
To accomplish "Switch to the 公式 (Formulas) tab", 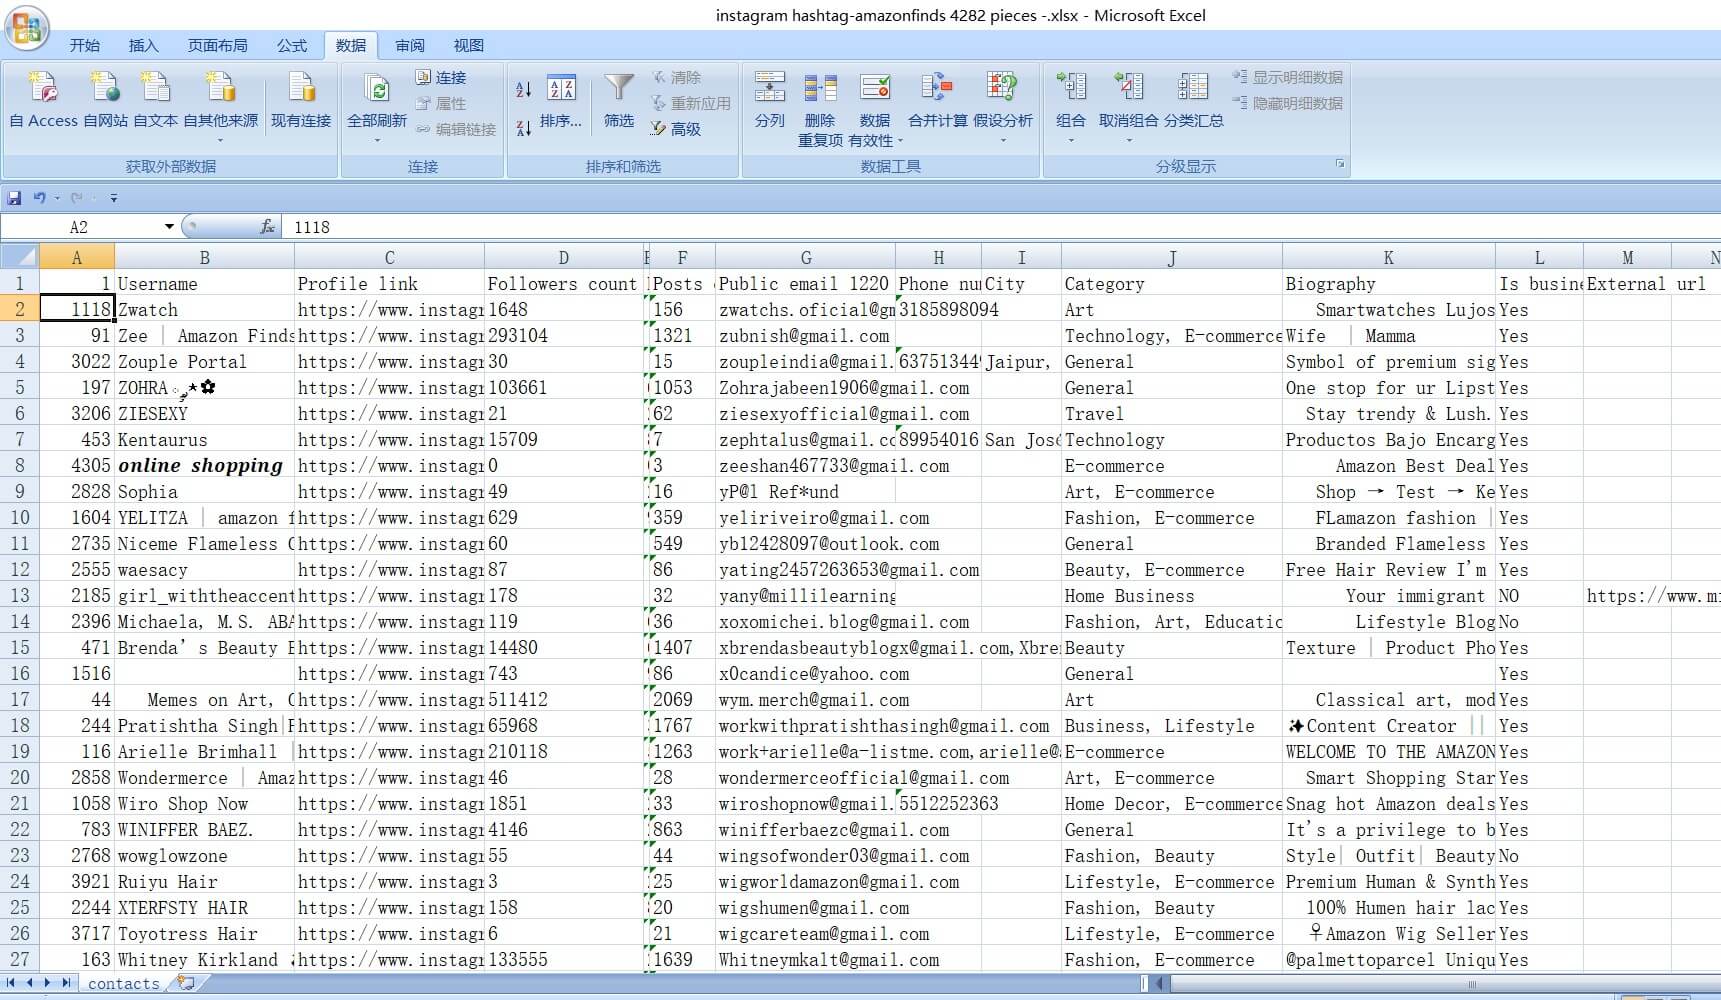I will click(292, 45).
